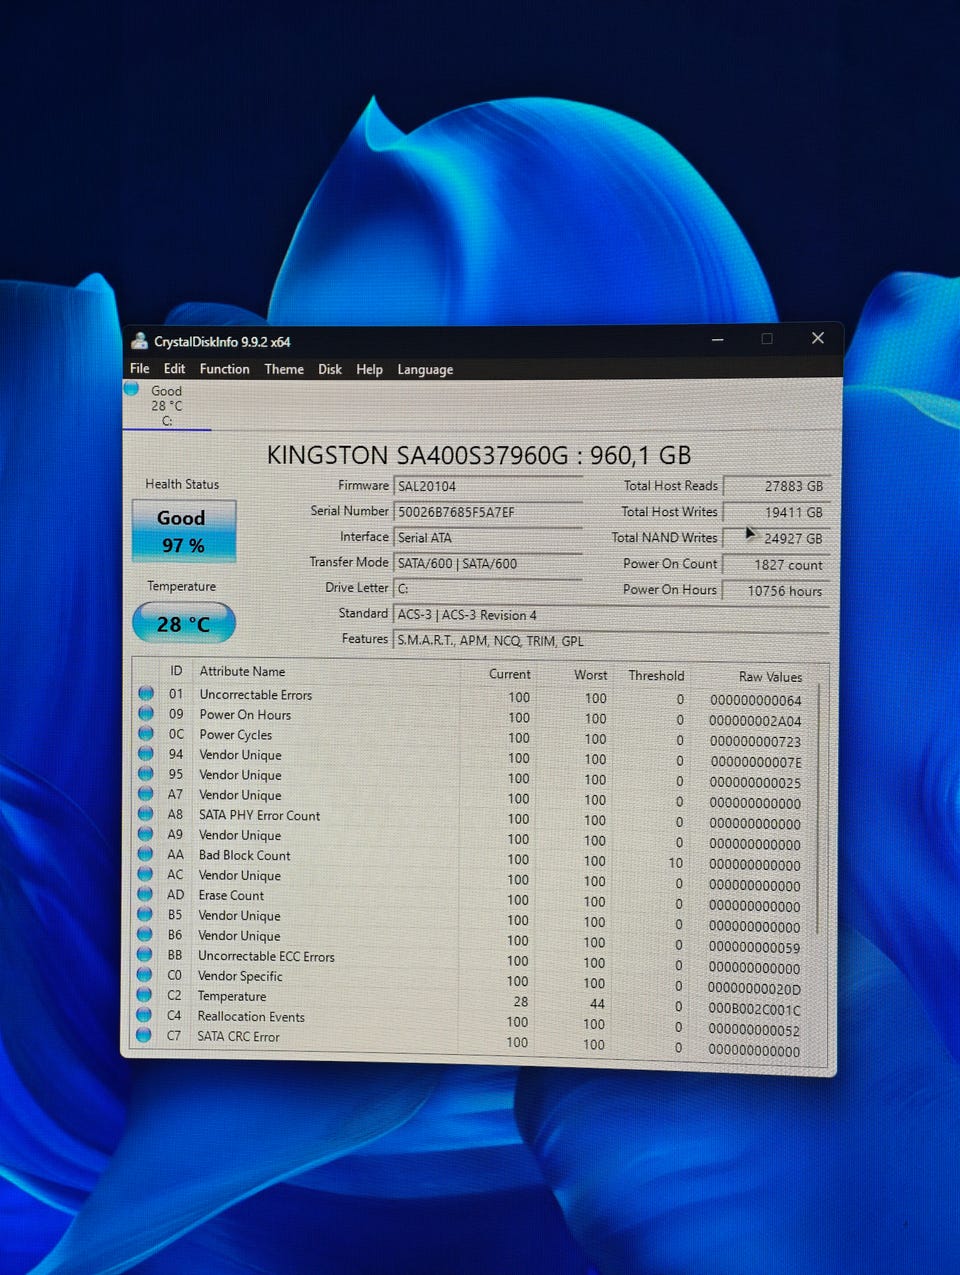Open the File menu
This screenshot has width=960, height=1275.
coord(140,368)
